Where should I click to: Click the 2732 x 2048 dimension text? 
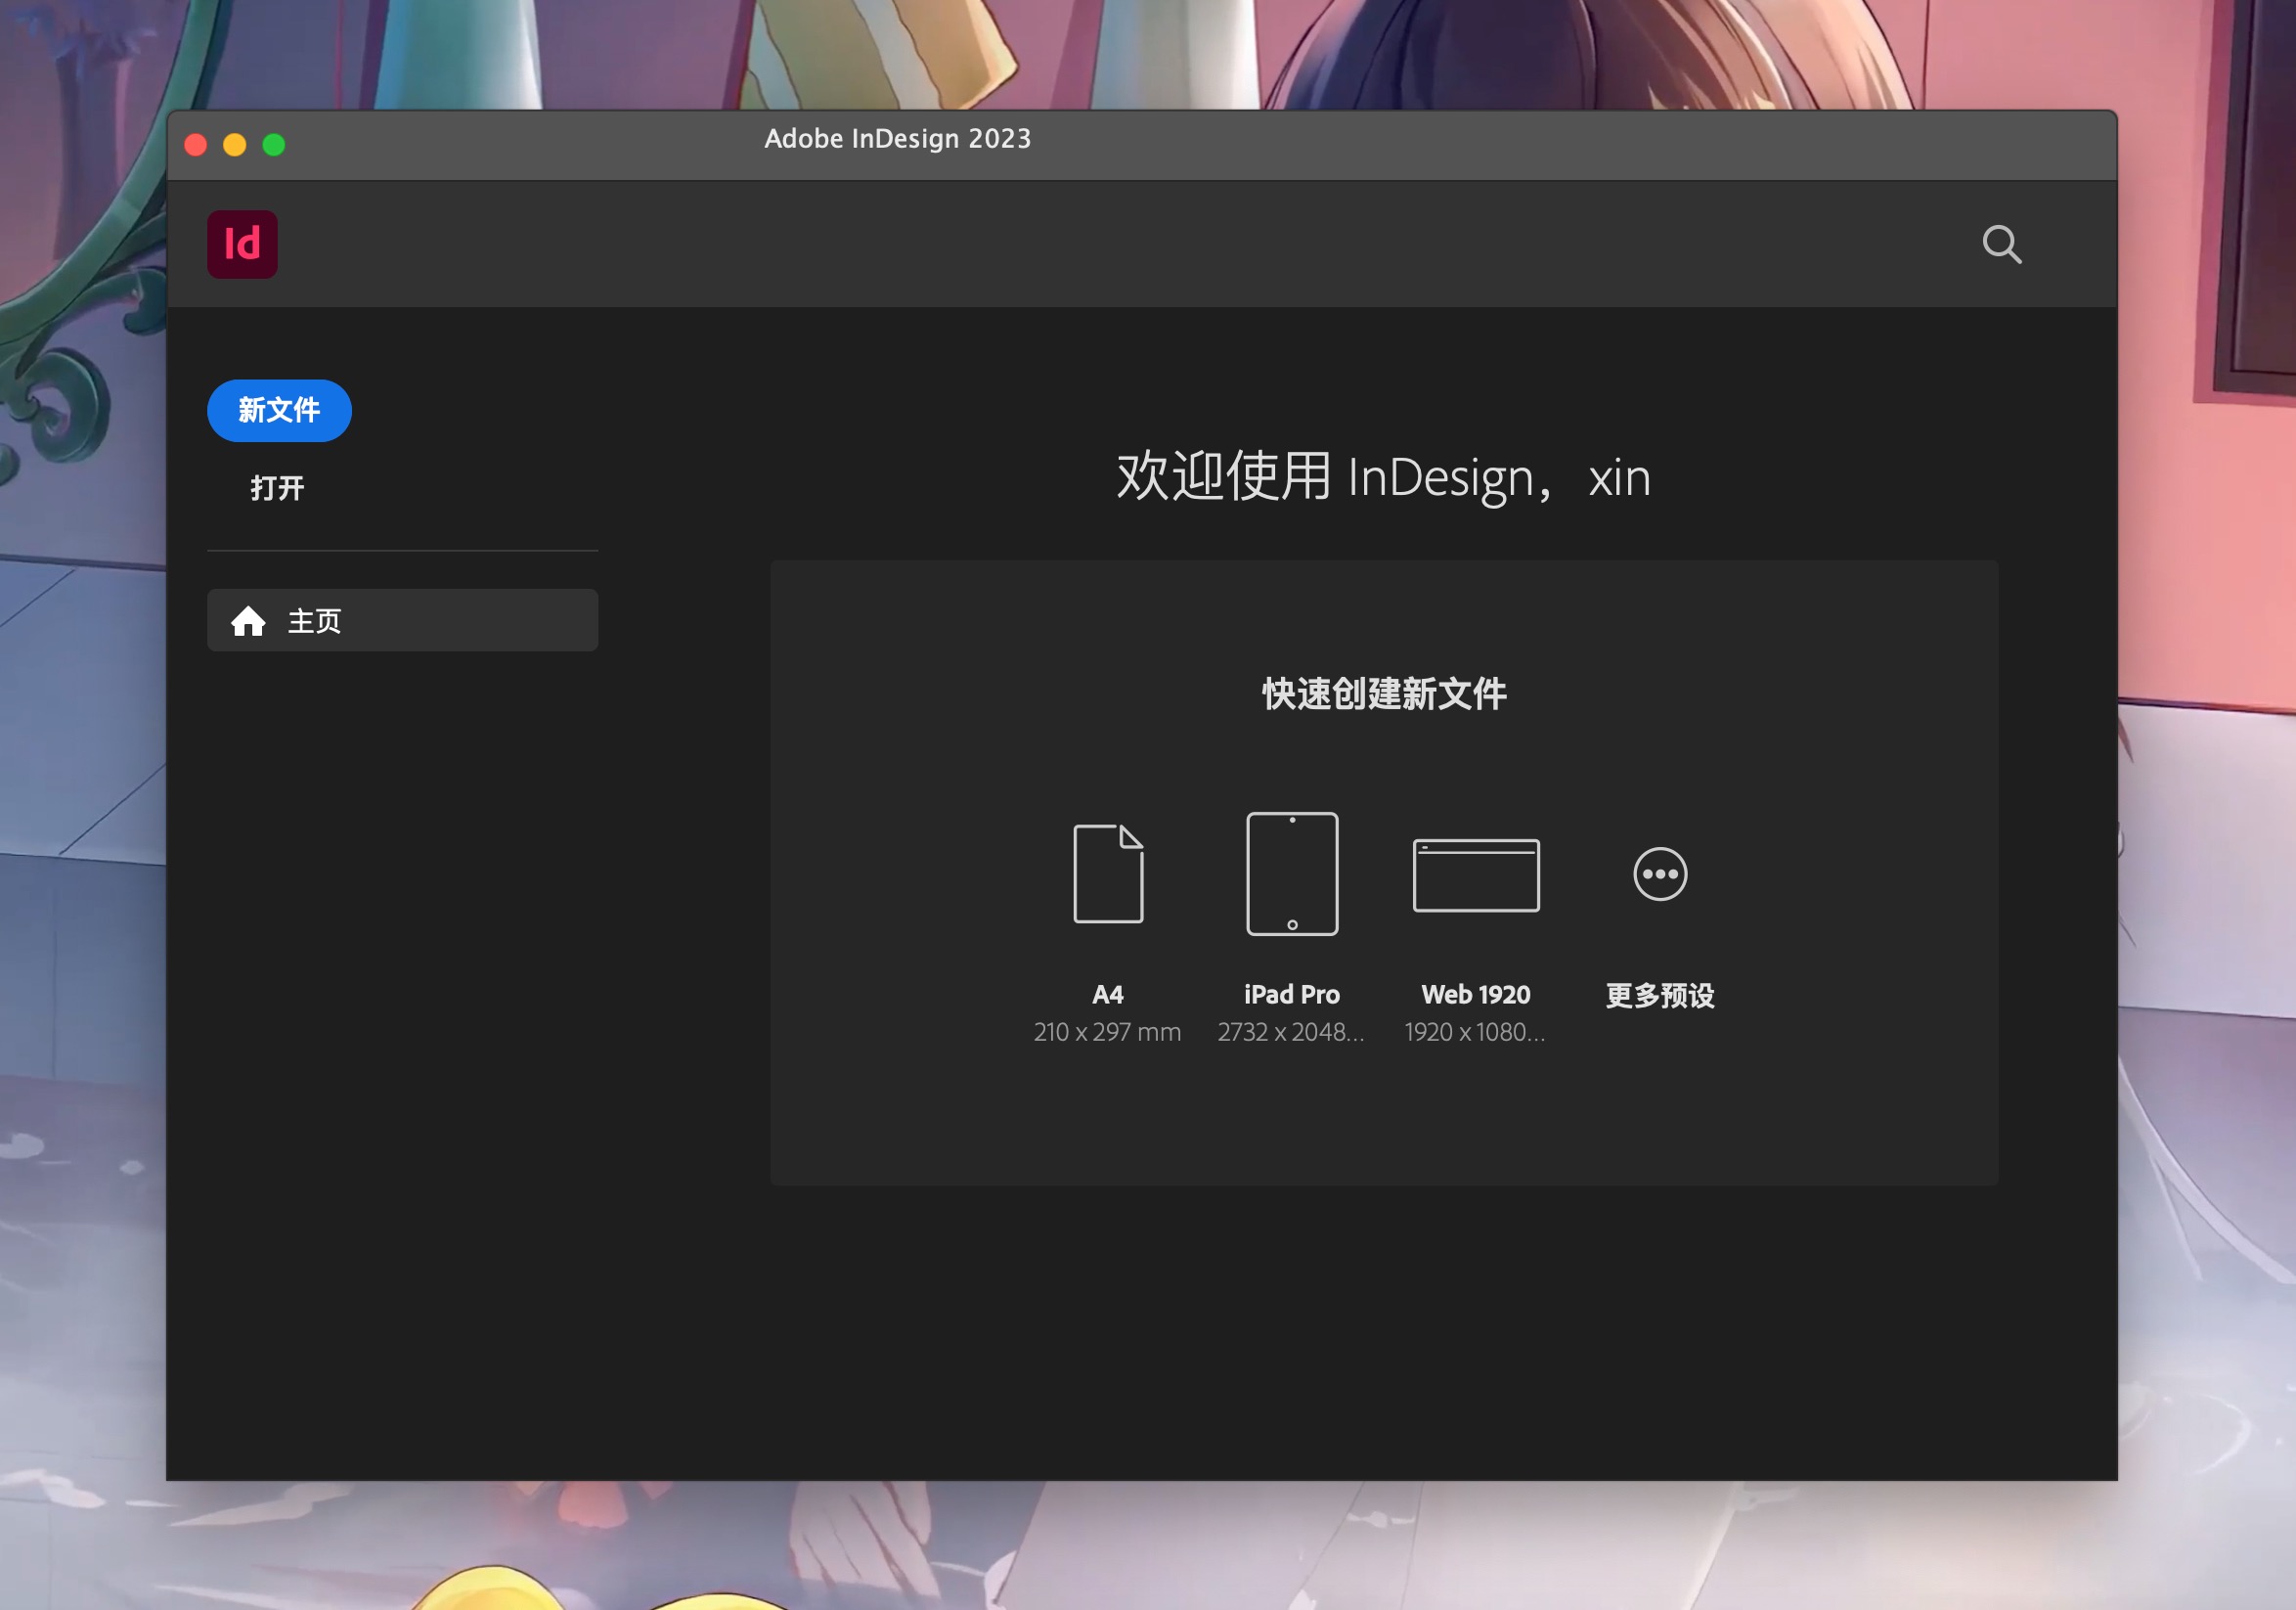click(x=1290, y=1032)
